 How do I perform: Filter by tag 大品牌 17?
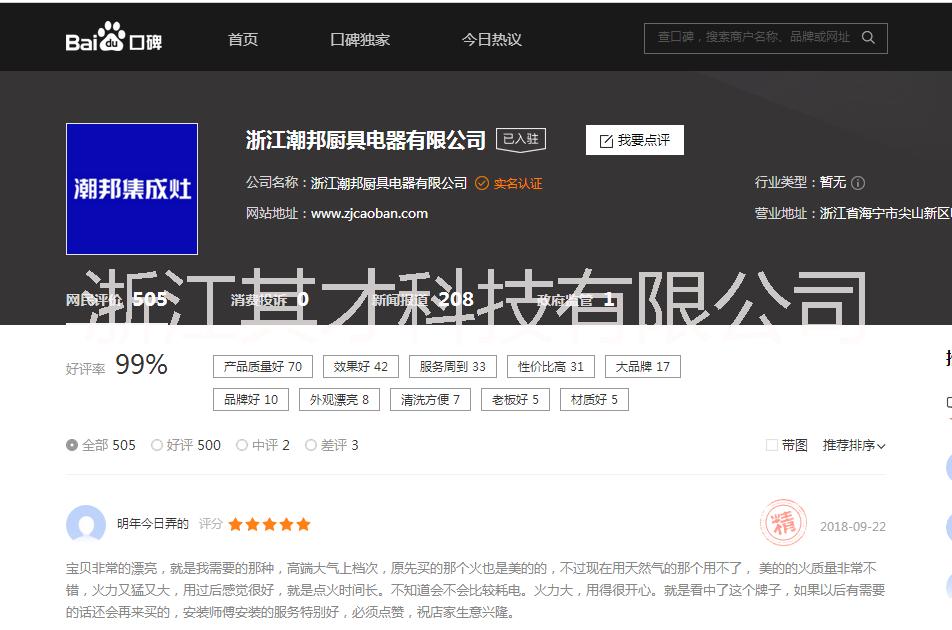tap(643, 367)
